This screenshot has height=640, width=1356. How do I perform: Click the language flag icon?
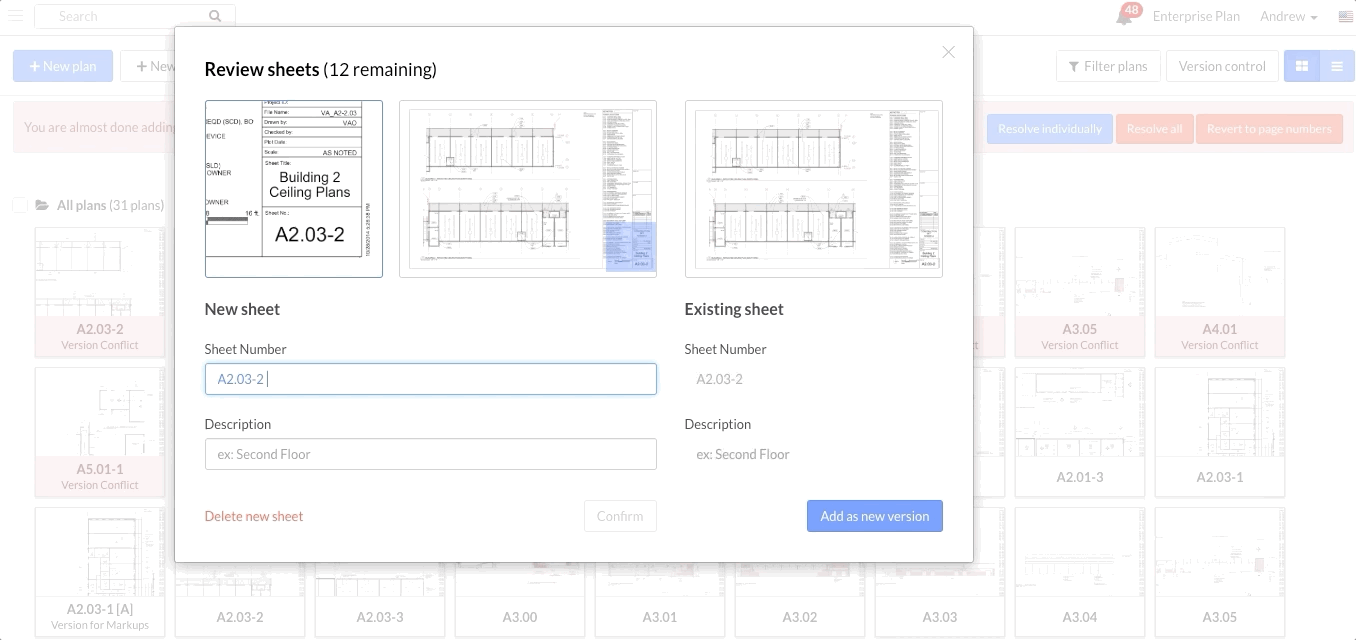click(1345, 16)
